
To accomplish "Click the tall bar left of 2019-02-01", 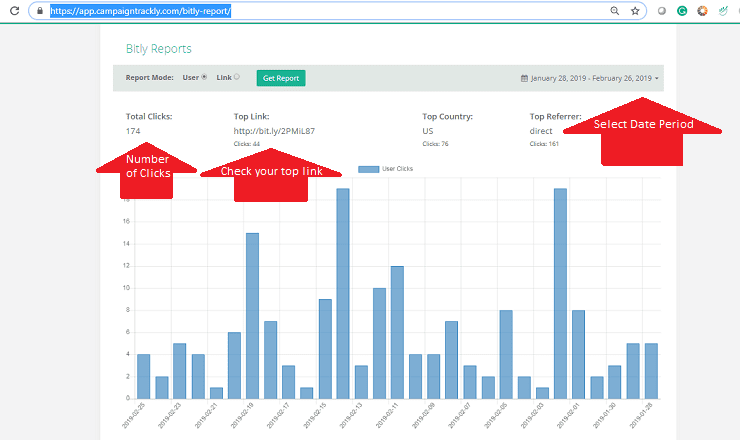I will (x=560, y=294).
